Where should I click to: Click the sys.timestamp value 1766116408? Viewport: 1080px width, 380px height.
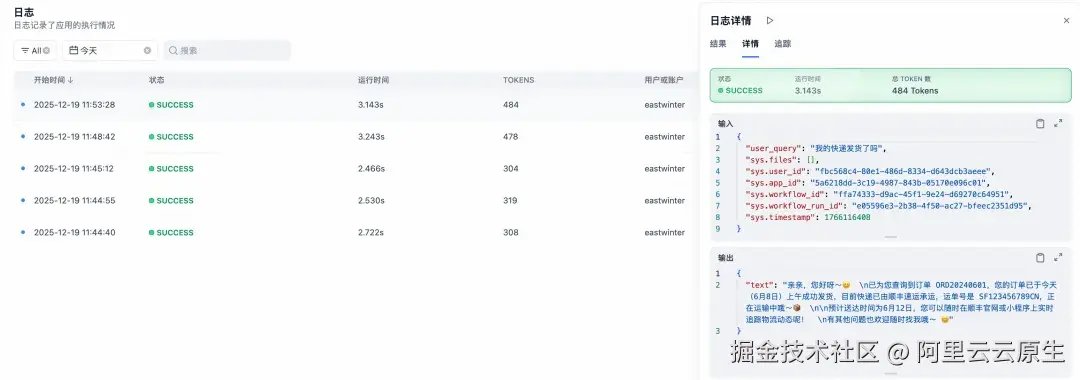pyautogui.click(x=847, y=218)
